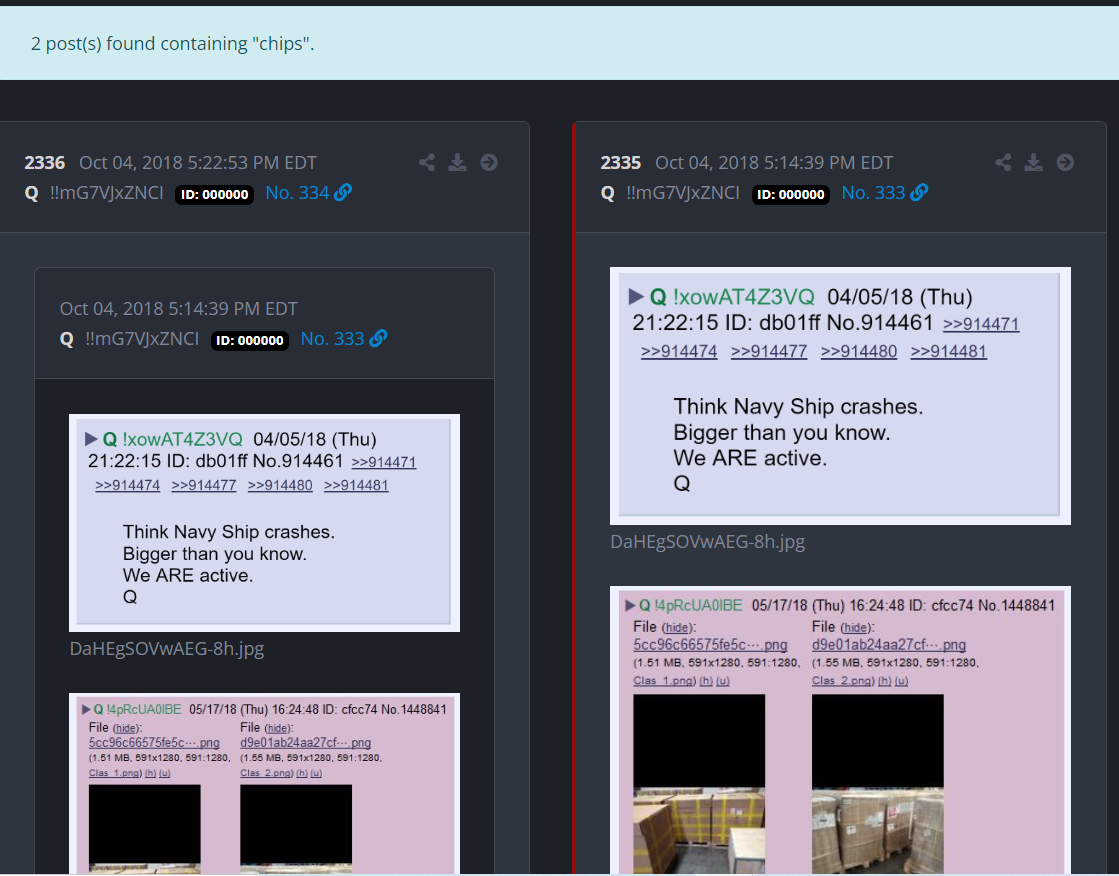Click timestamp of post 2335

point(774,163)
